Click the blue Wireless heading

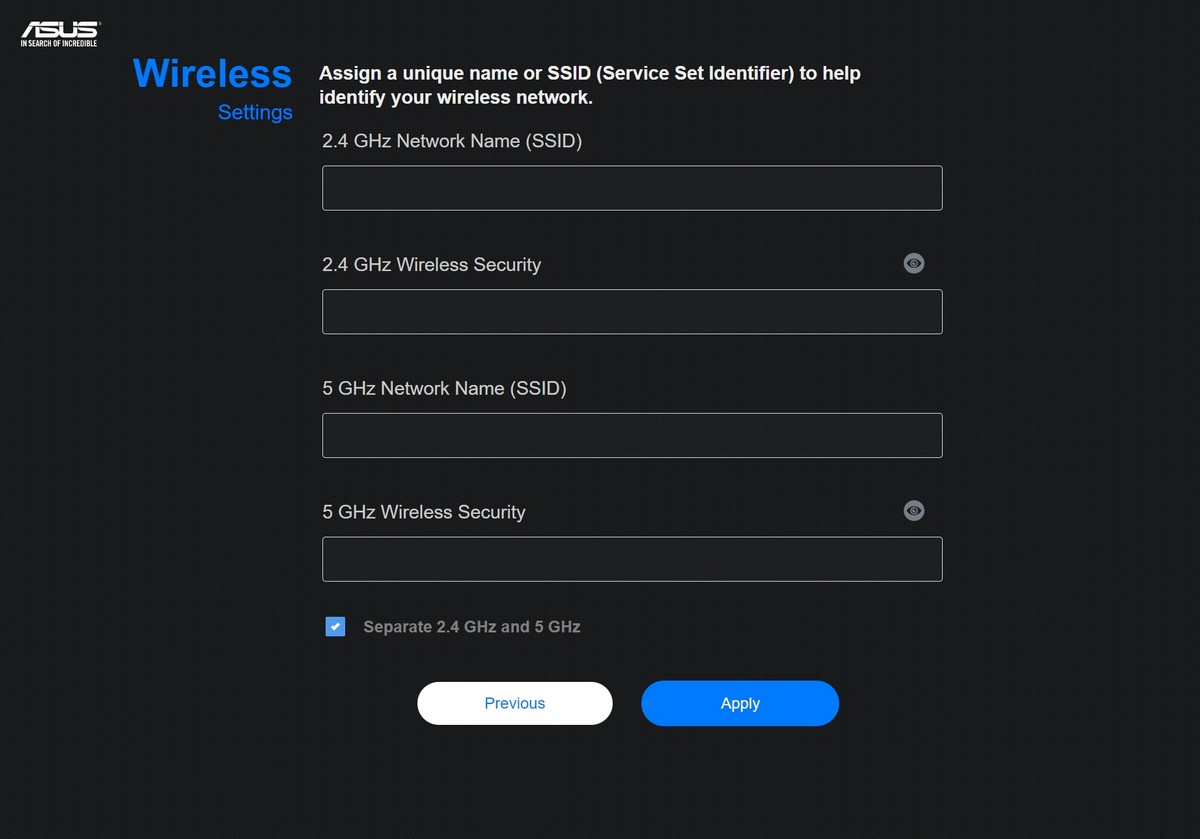(212, 73)
